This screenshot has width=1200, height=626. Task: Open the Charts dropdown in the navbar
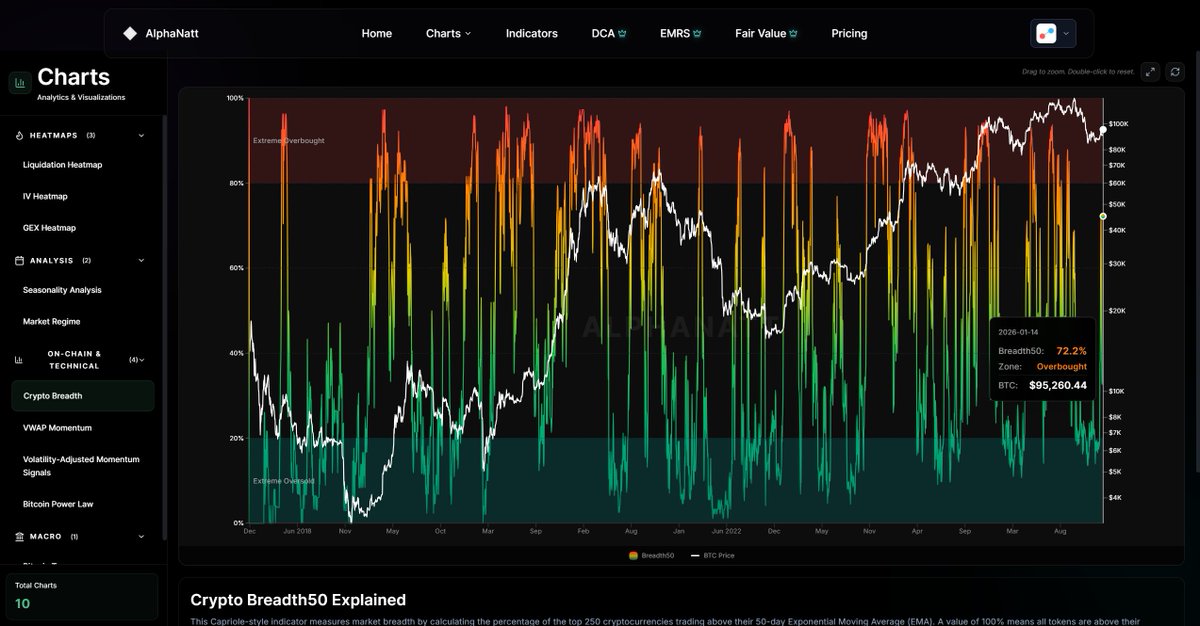448,33
